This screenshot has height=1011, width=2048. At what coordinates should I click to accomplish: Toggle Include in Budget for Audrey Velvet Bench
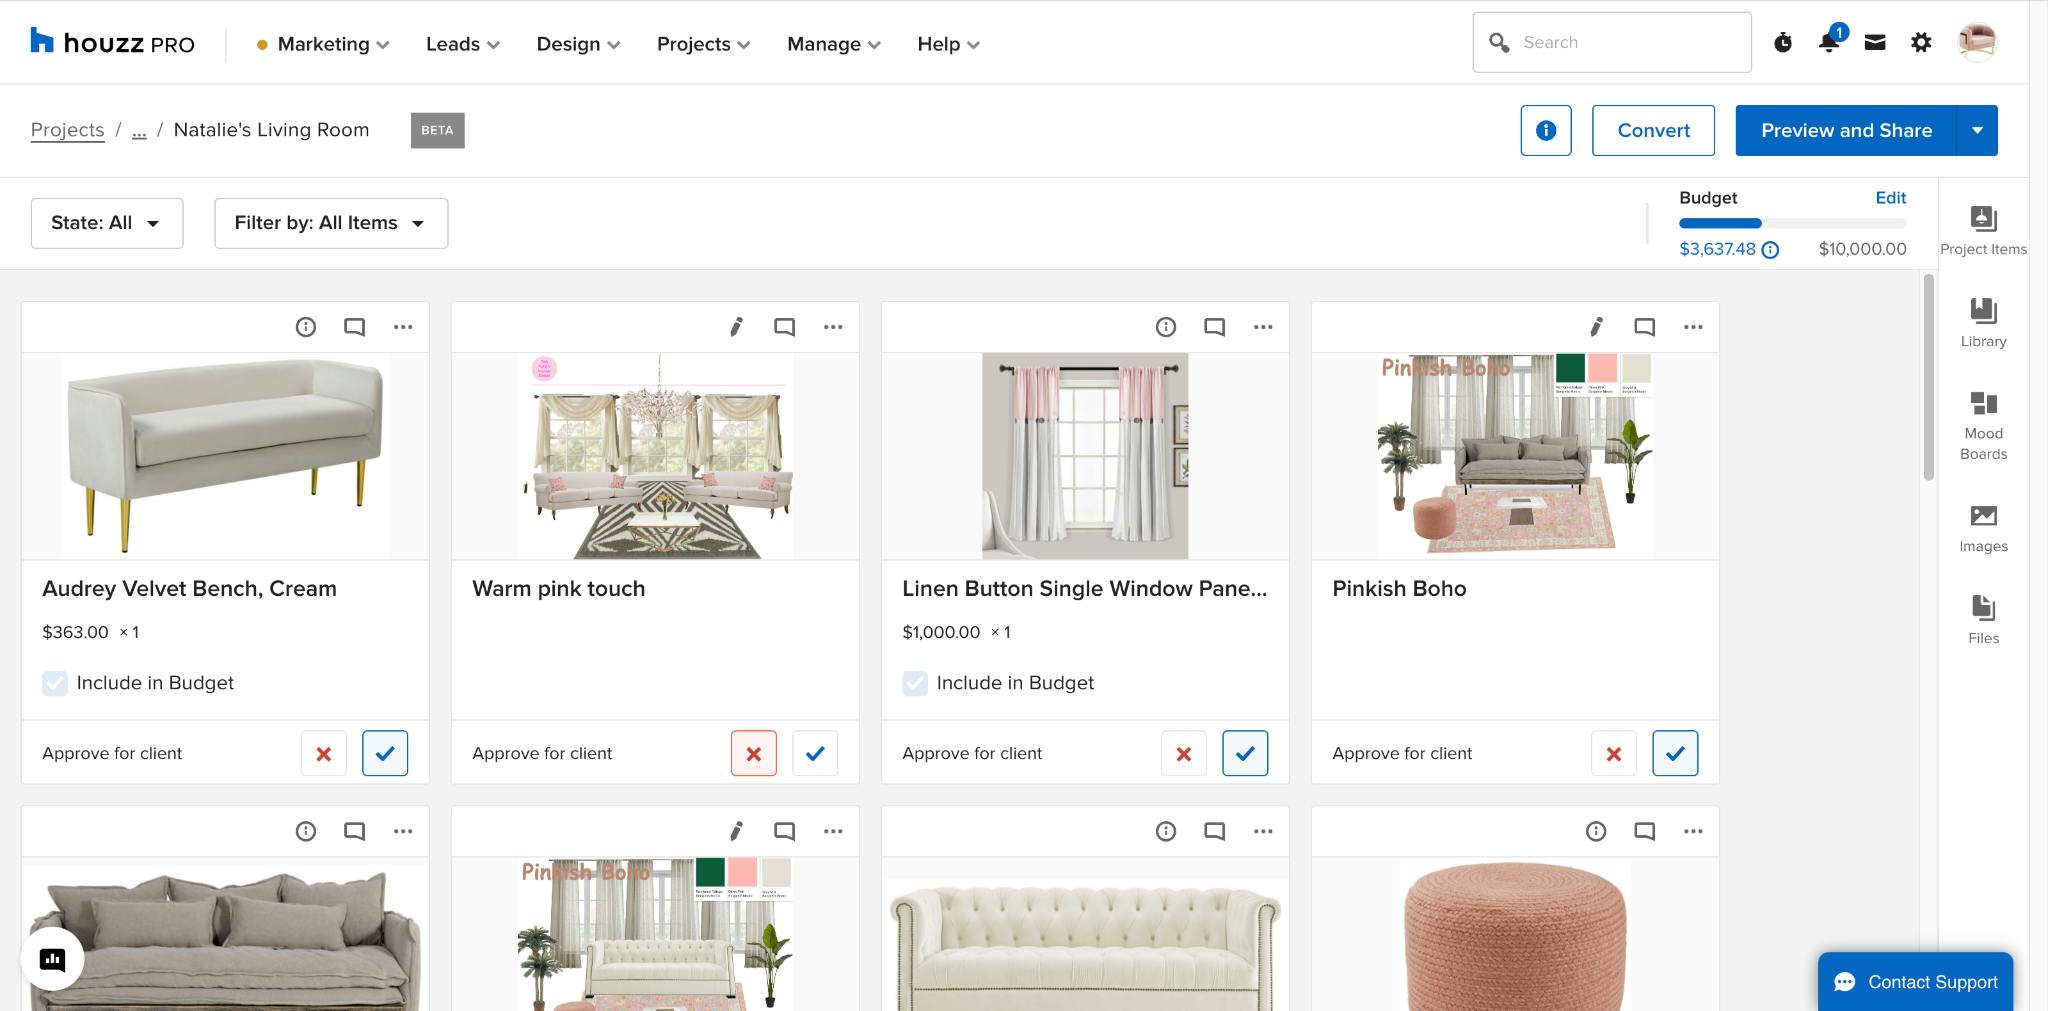(55, 683)
